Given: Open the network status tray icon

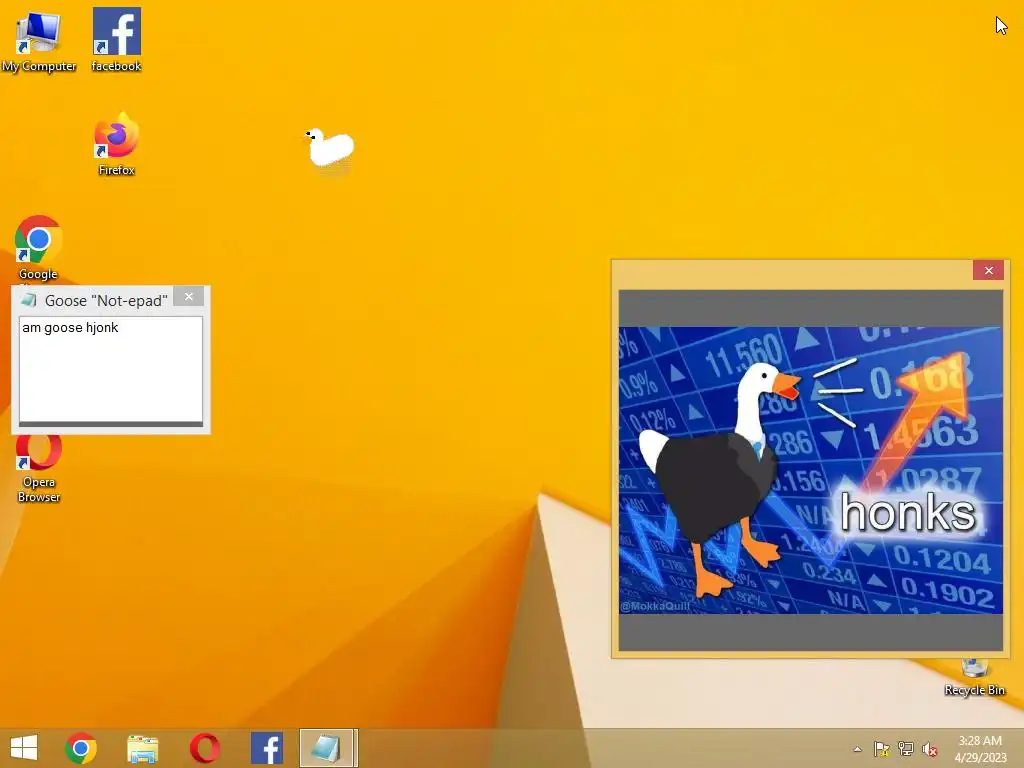Looking at the screenshot, I should (x=906, y=749).
